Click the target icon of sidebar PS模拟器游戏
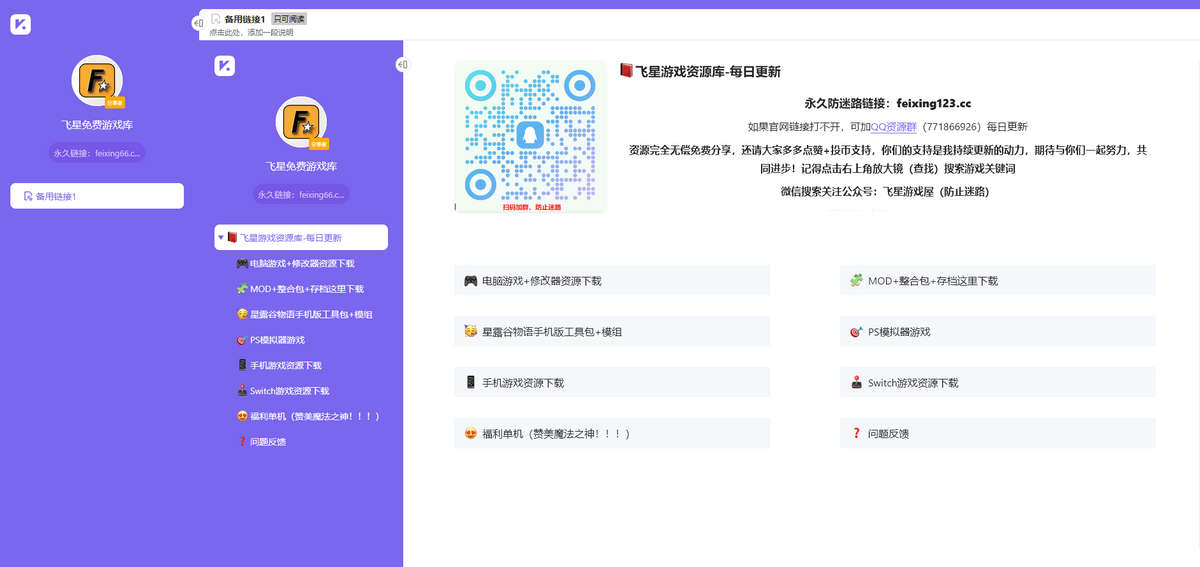 (x=242, y=340)
